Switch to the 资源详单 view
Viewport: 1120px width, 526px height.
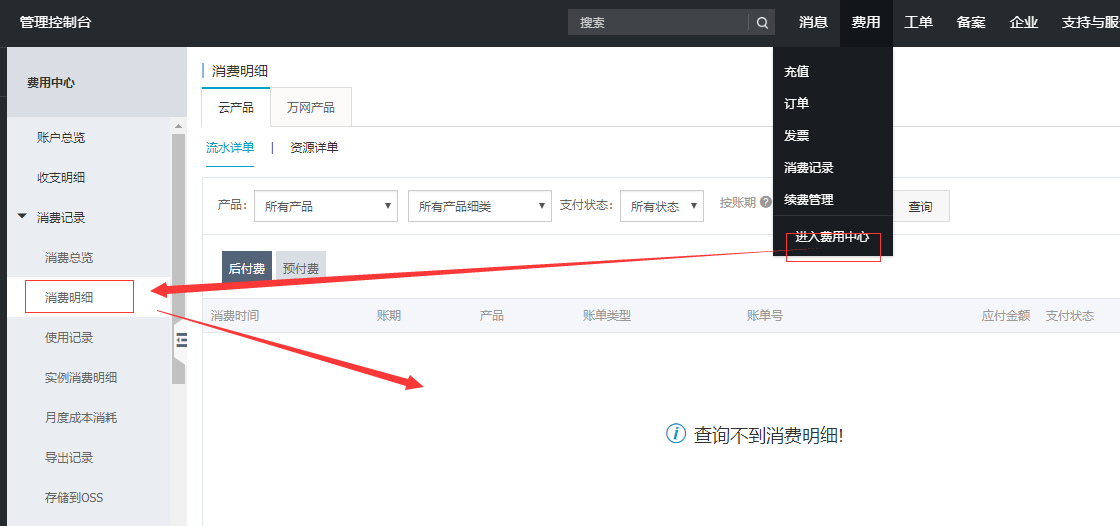point(314,148)
